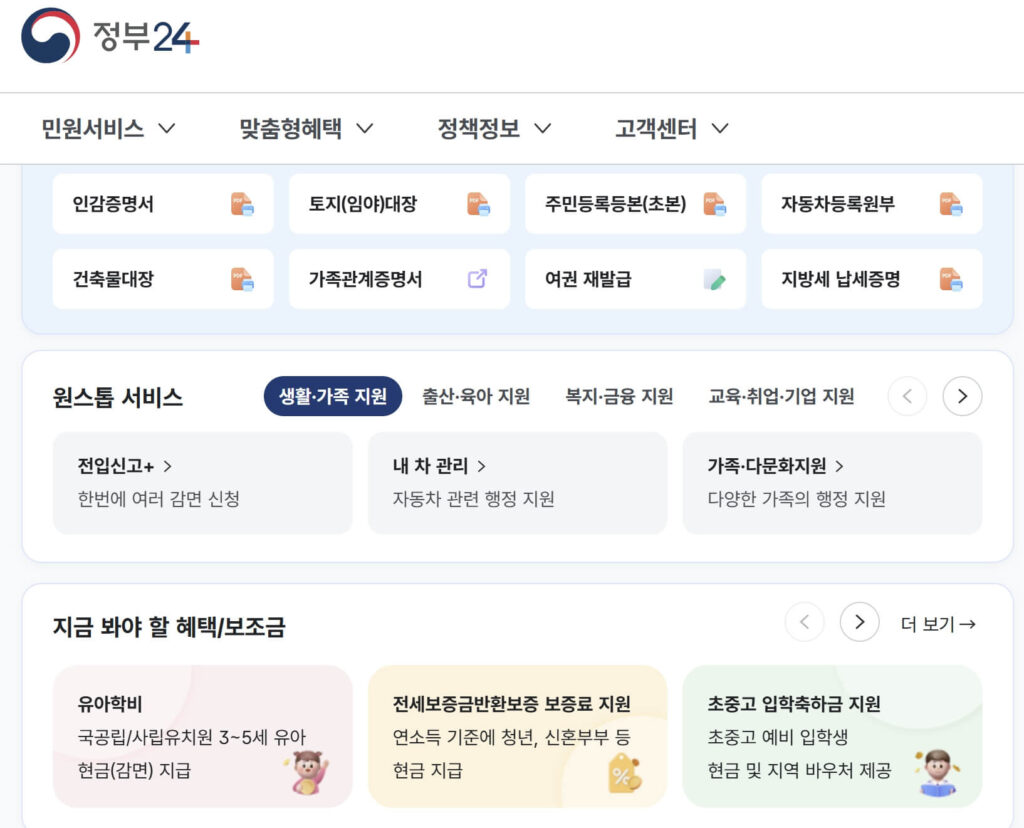Click previous arrow in 원스톱 서비스 tabs
This screenshot has height=828, width=1024.
pyautogui.click(x=907, y=396)
